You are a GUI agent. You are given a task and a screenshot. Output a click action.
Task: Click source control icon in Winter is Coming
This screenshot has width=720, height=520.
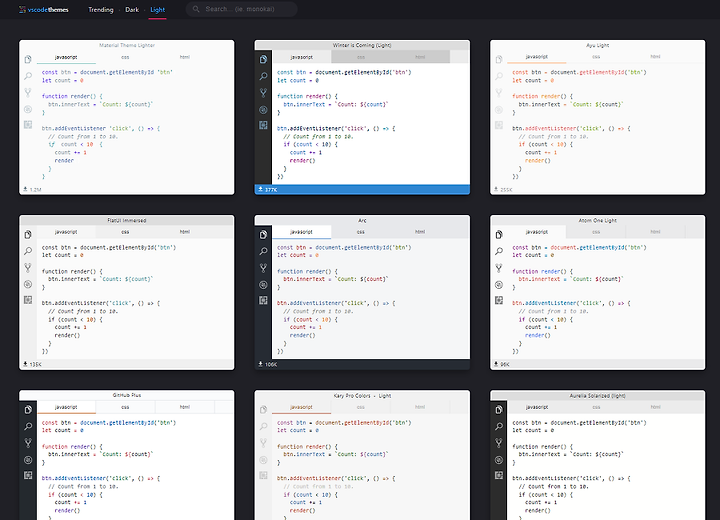(x=263, y=93)
